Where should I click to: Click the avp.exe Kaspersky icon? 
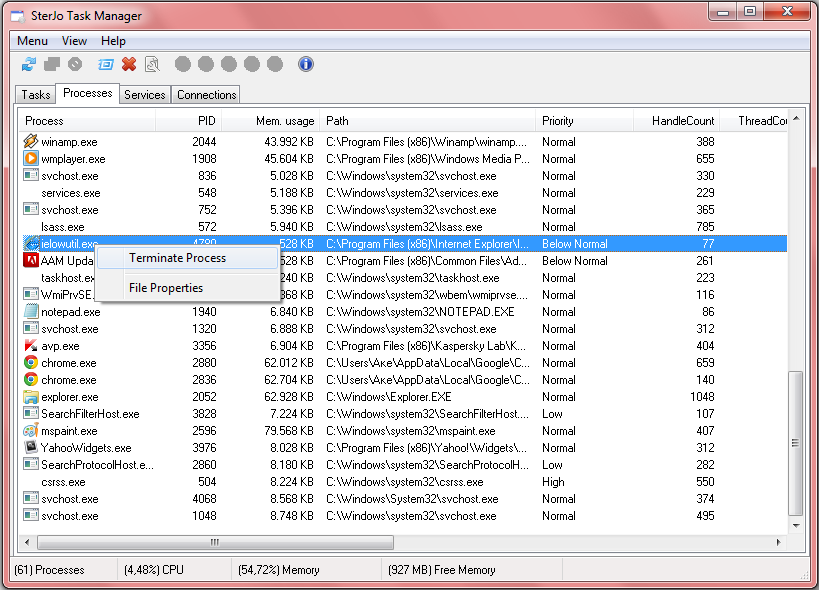pos(31,345)
